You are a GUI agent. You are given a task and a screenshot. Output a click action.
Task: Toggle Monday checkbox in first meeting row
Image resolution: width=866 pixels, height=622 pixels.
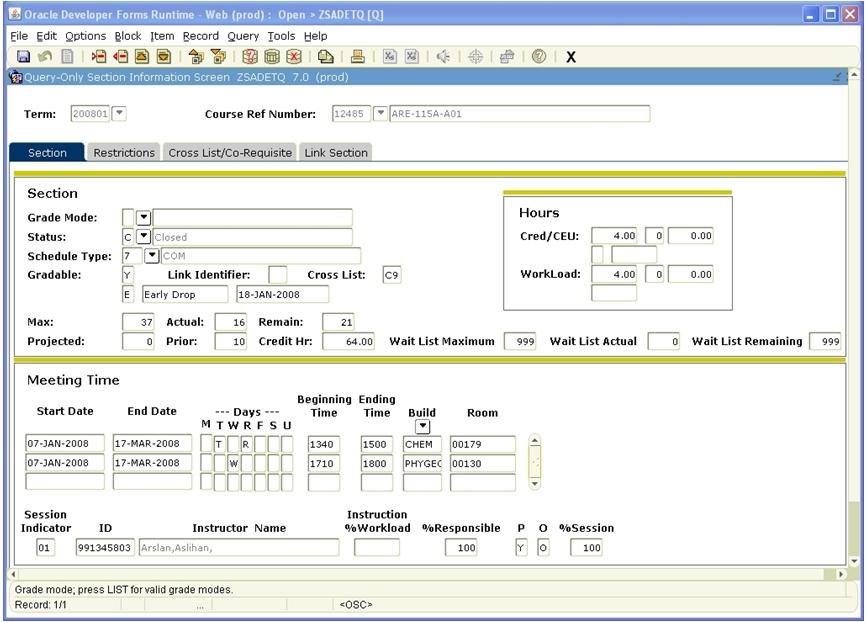pos(206,444)
